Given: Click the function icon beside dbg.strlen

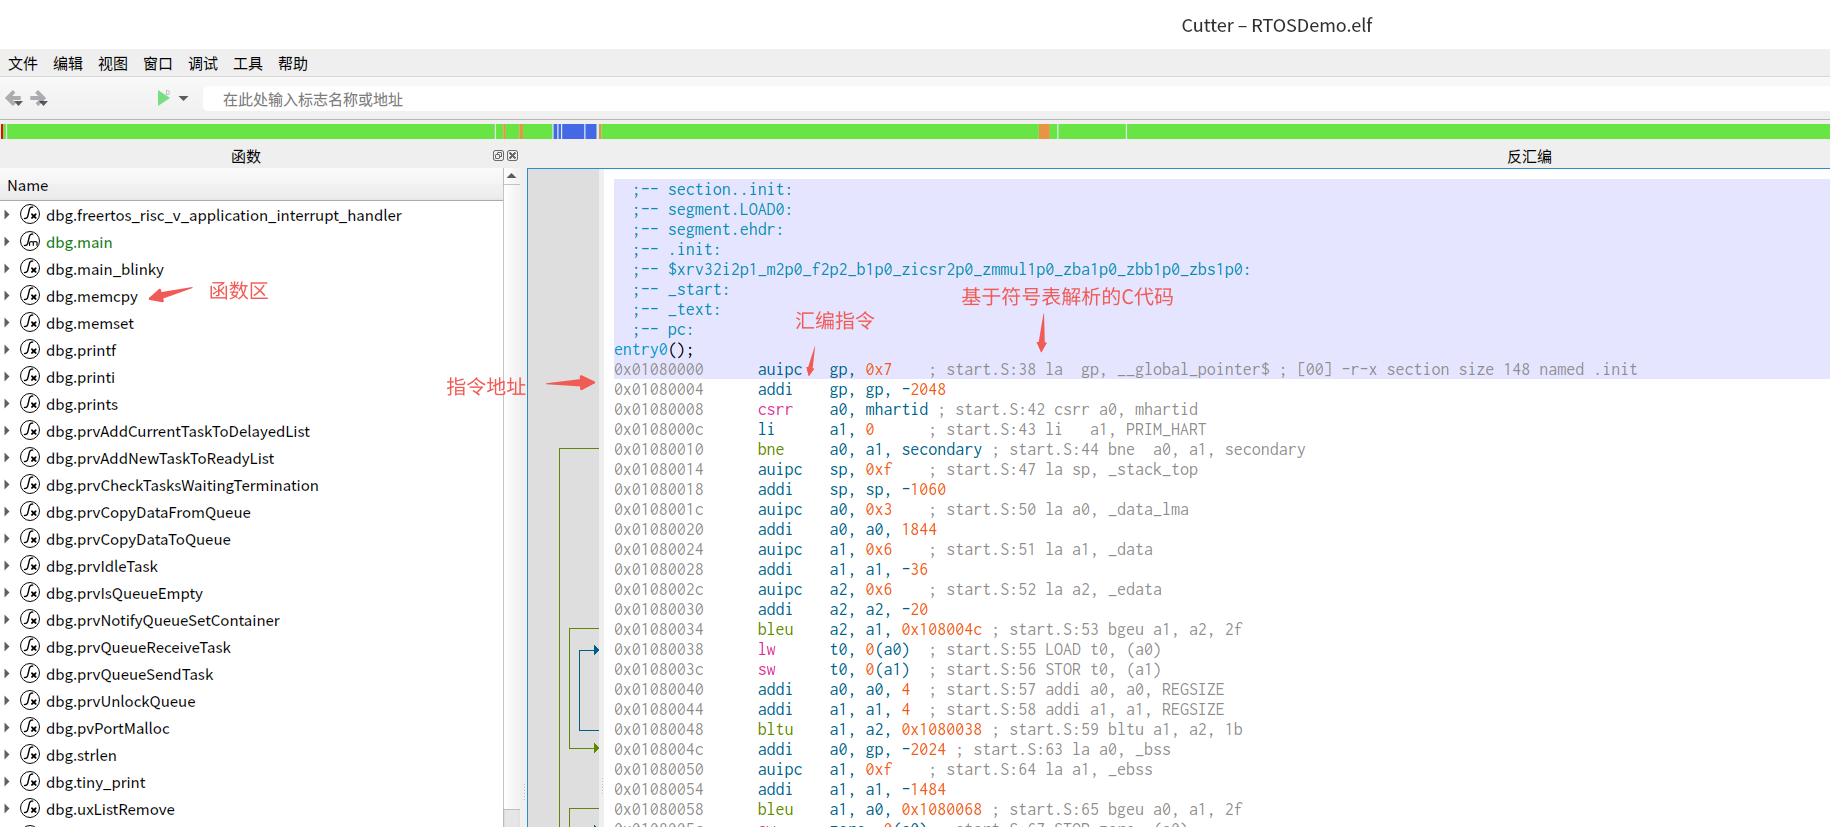Looking at the screenshot, I should (x=31, y=755).
